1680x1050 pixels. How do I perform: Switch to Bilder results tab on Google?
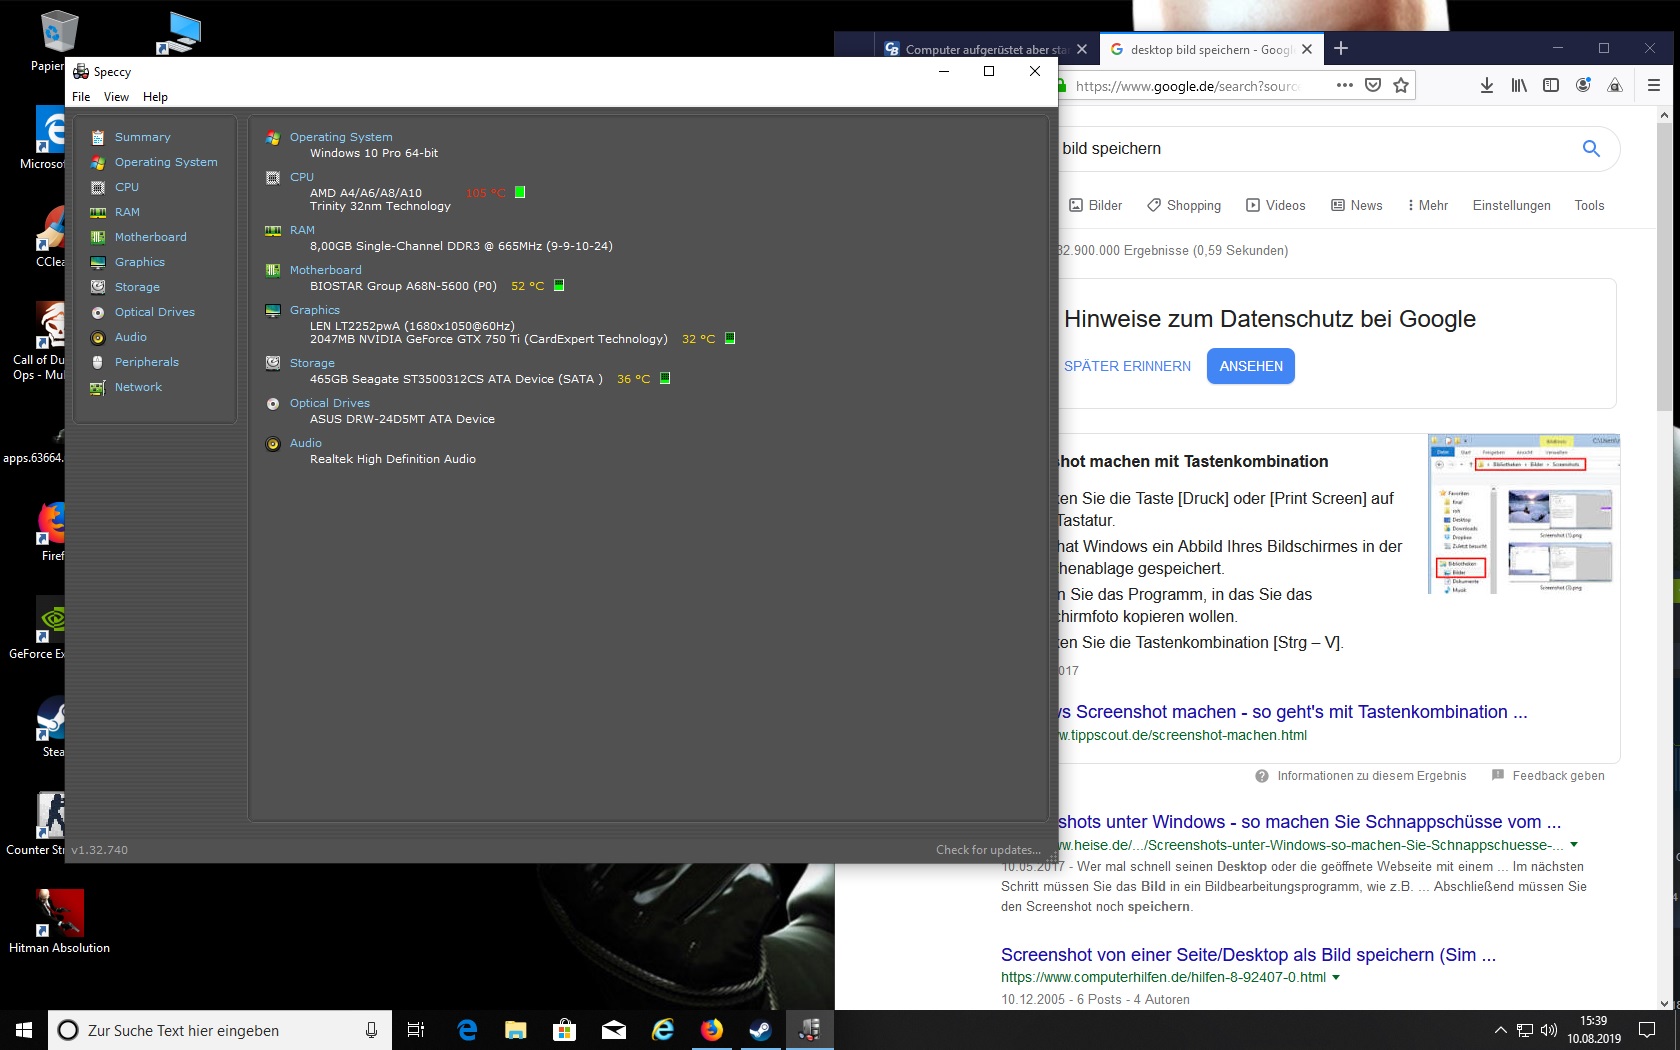click(x=1095, y=205)
